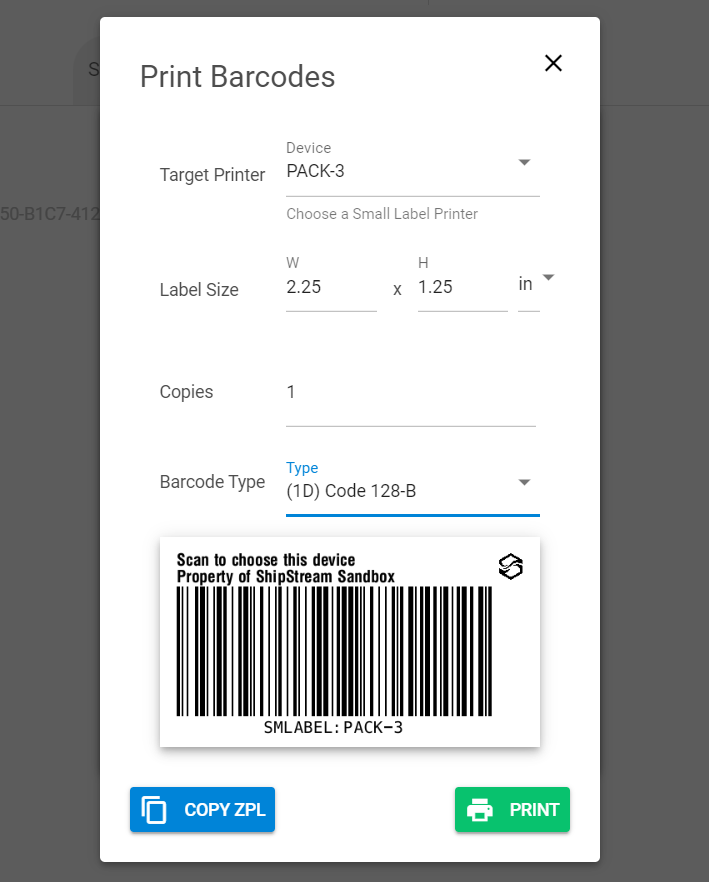The height and width of the screenshot is (882, 709).
Task: Focus the label height field 1.25
Action: point(461,287)
